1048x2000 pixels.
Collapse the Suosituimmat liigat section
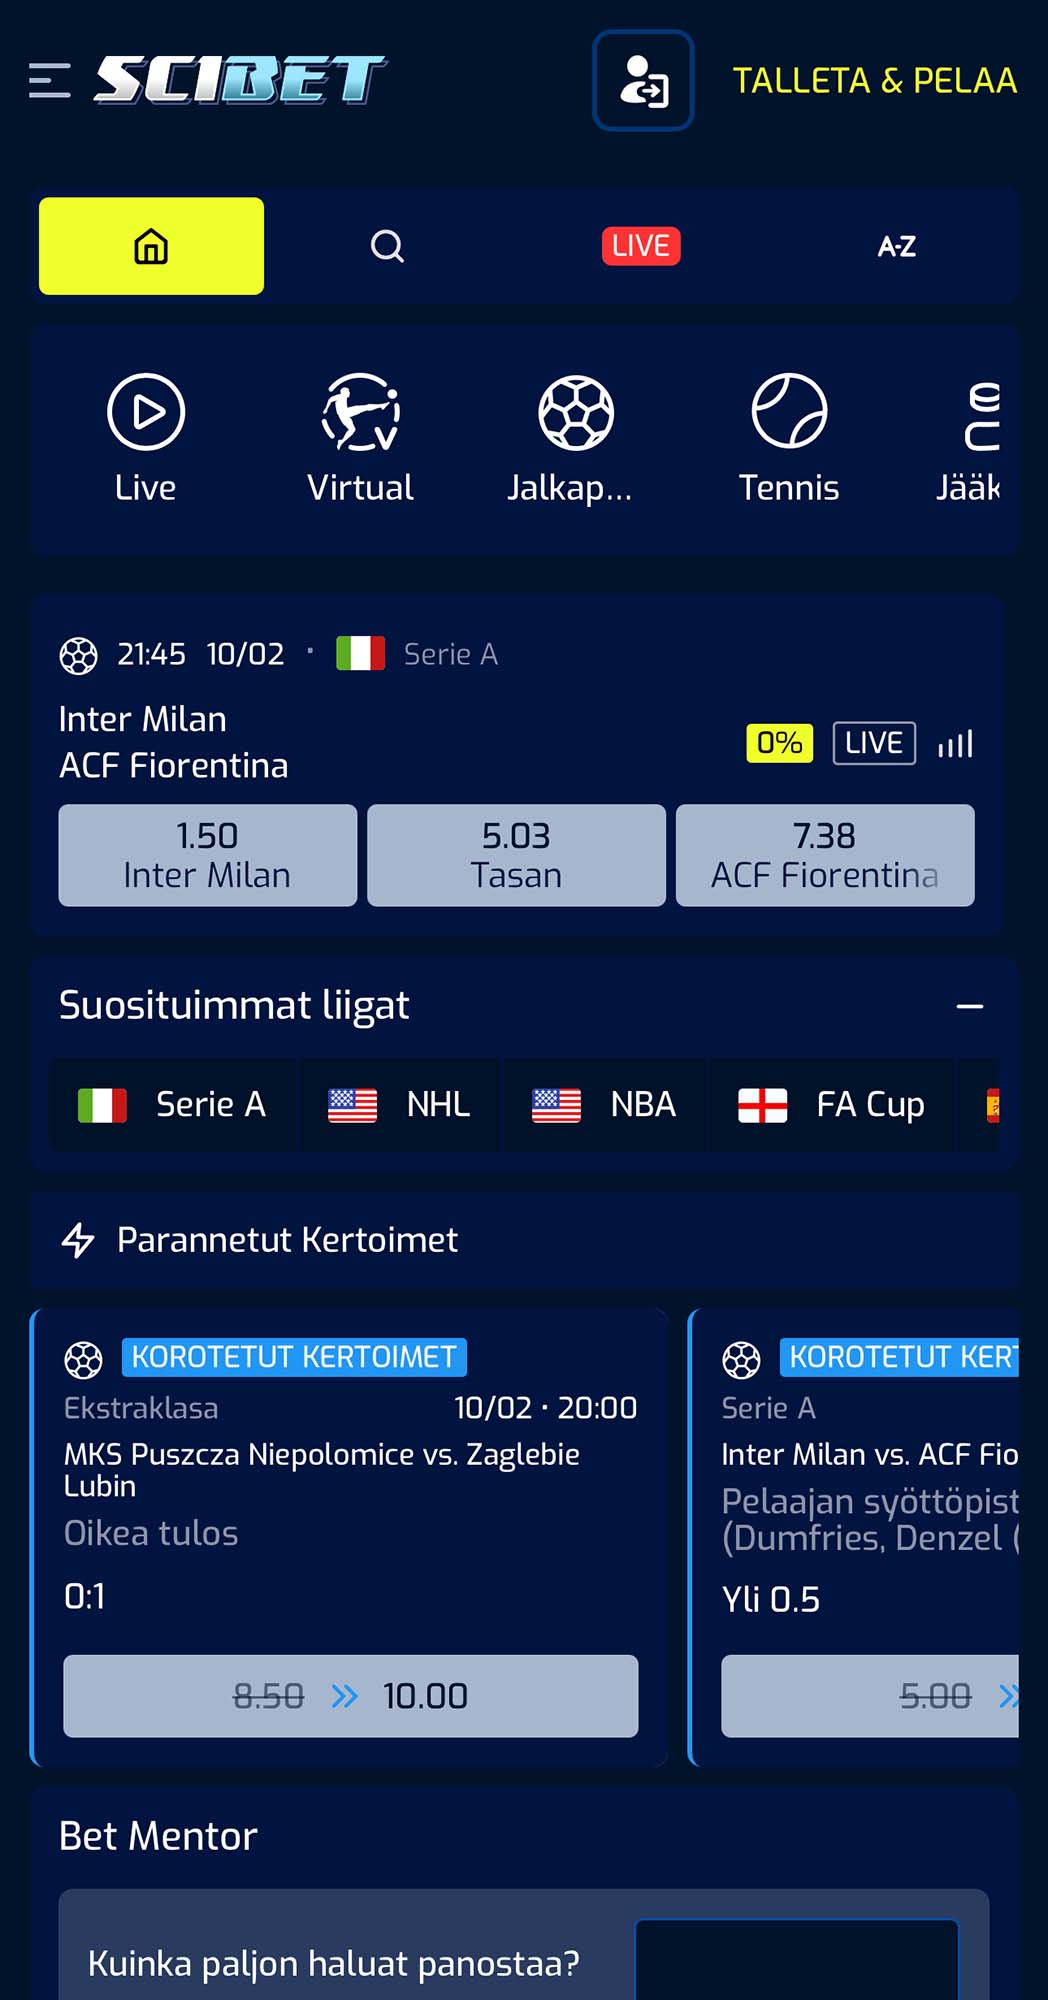[969, 1006]
